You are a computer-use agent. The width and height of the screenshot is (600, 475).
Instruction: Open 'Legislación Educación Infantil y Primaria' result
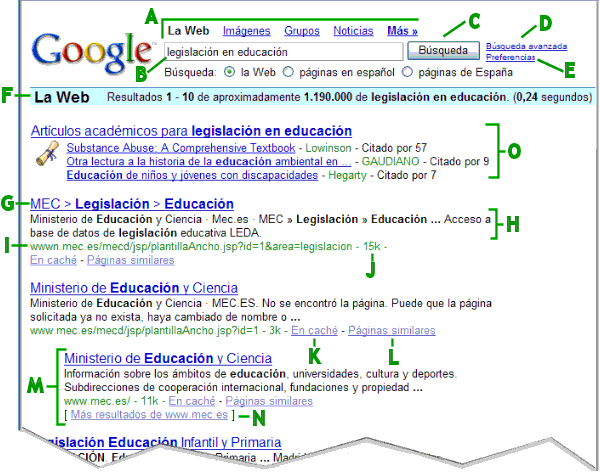pos(163,442)
